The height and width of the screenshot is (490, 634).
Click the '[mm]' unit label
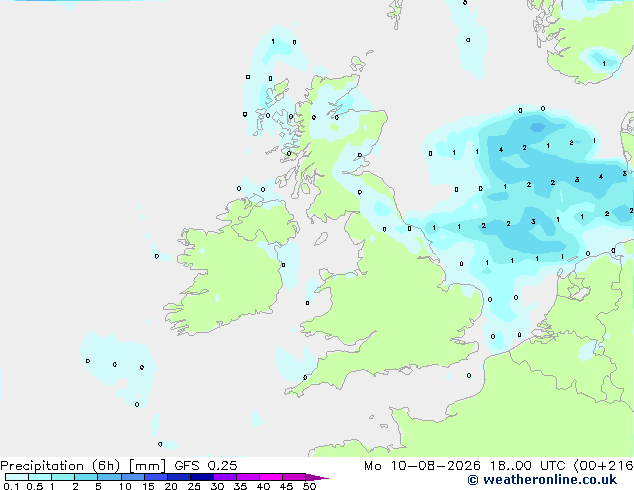pyautogui.click(x=147, y=466)
